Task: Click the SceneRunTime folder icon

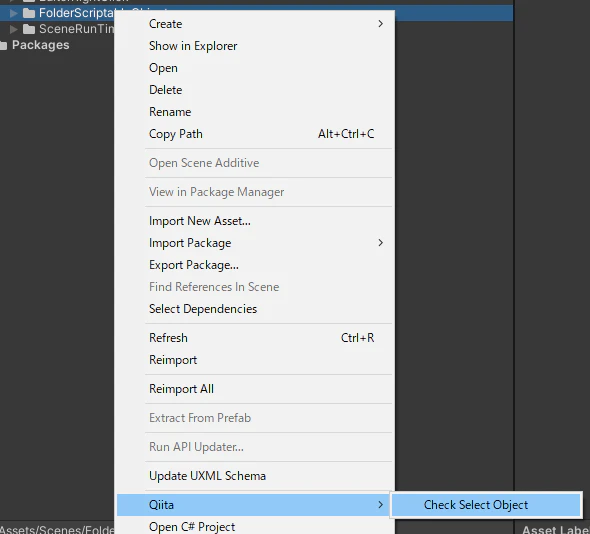Action: pyautogui.click(x=29, y=29)
